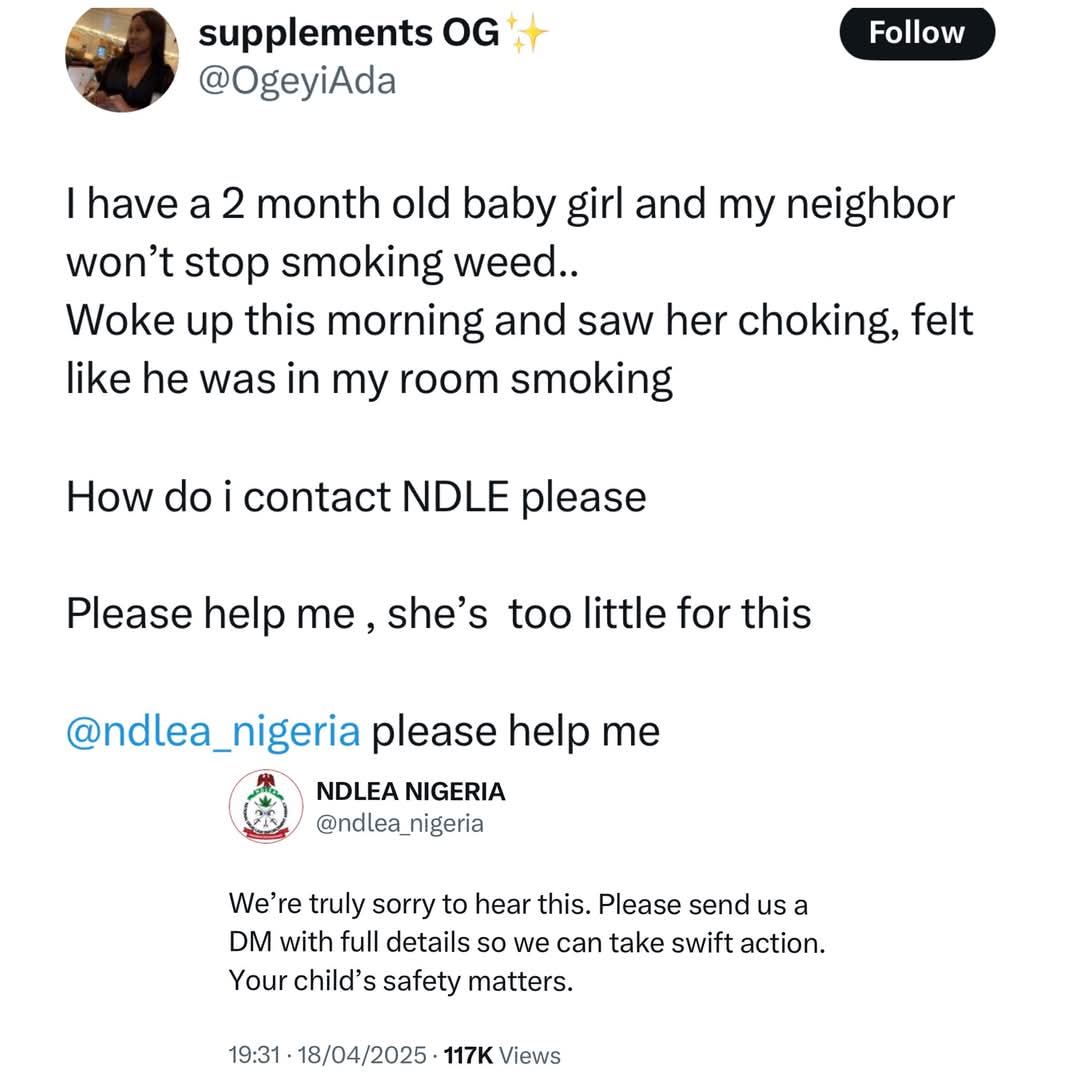Screen dimensions: 1080x1080
Task: Click the supplements OG display name
Action: (348, 33)
